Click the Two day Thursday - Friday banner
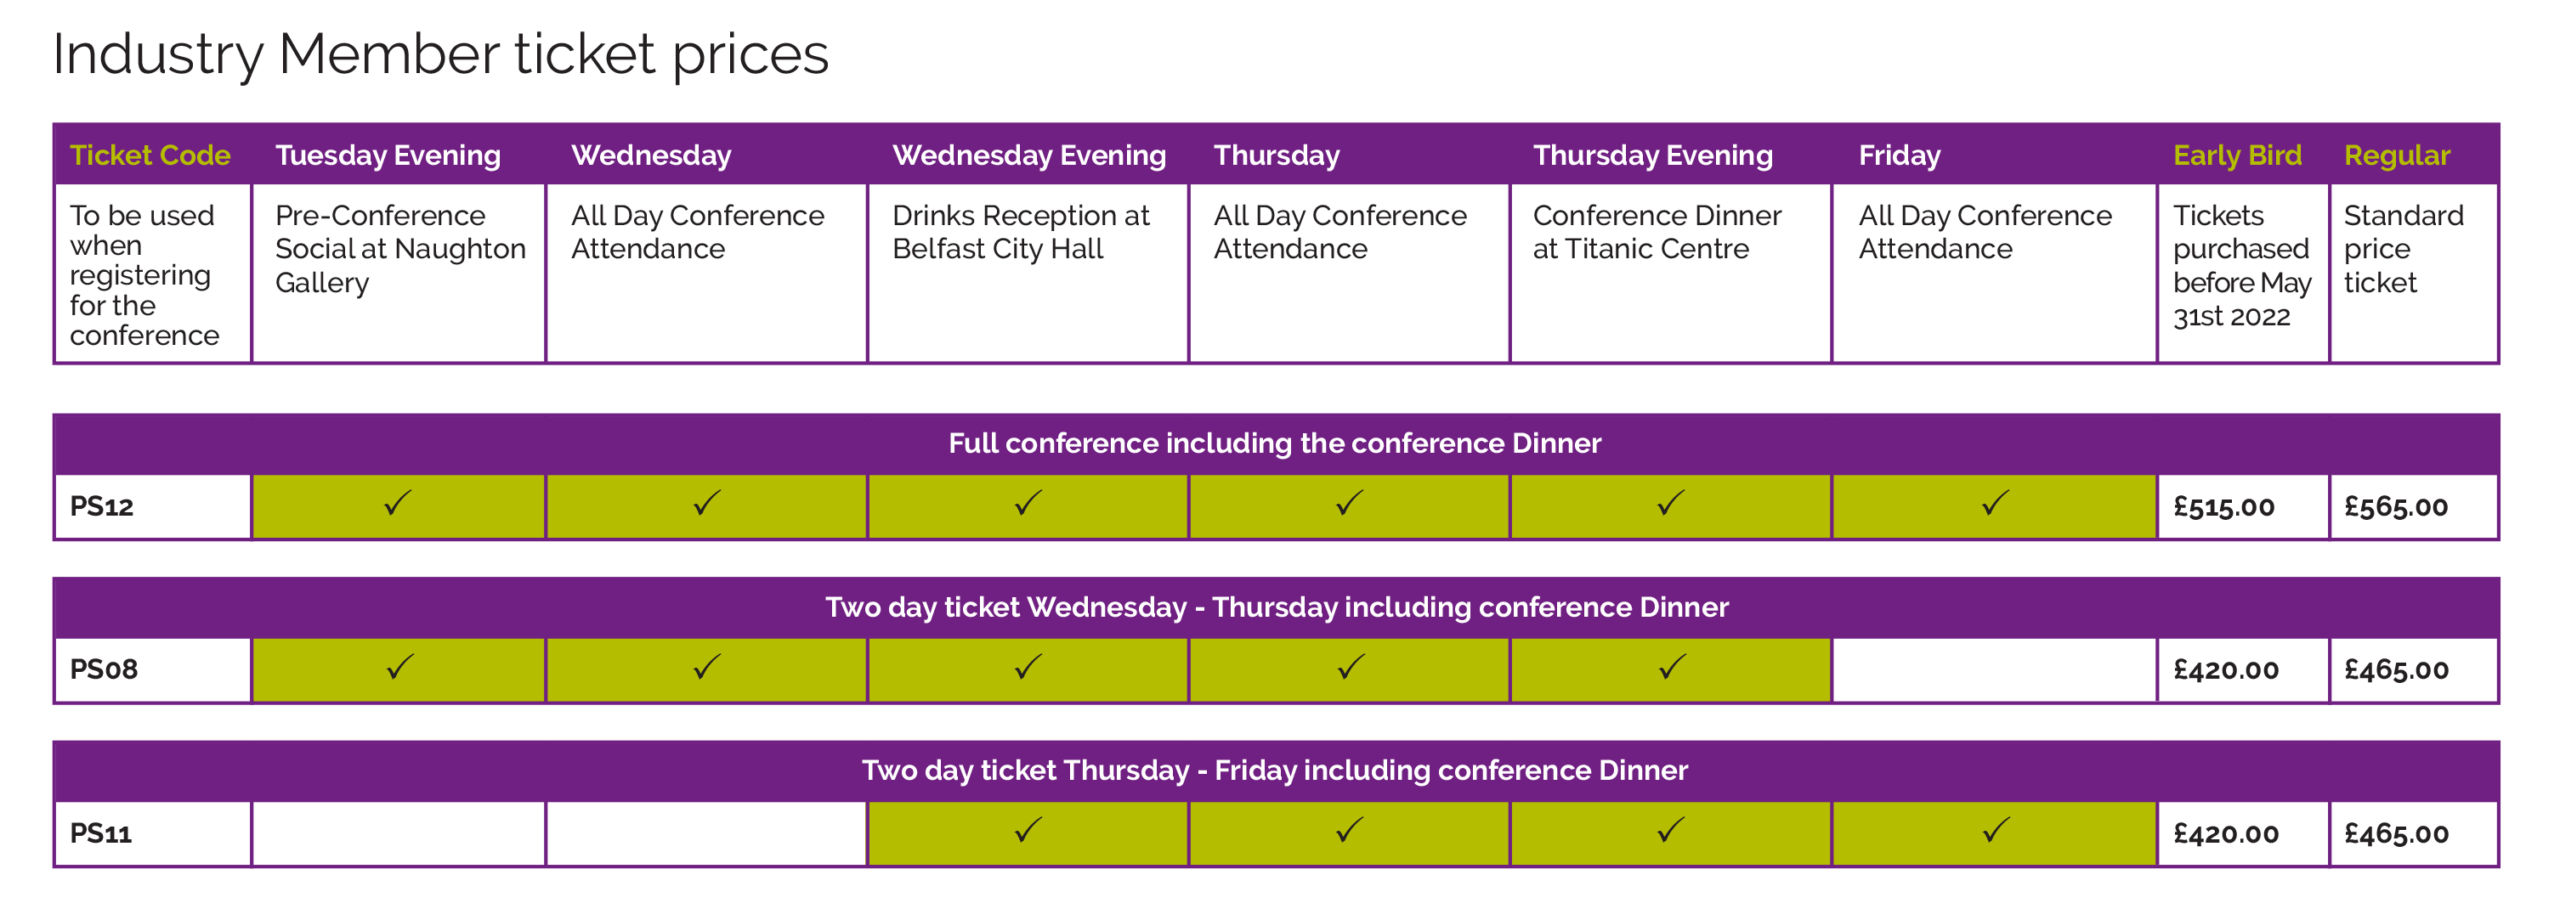 point(1276,770)
